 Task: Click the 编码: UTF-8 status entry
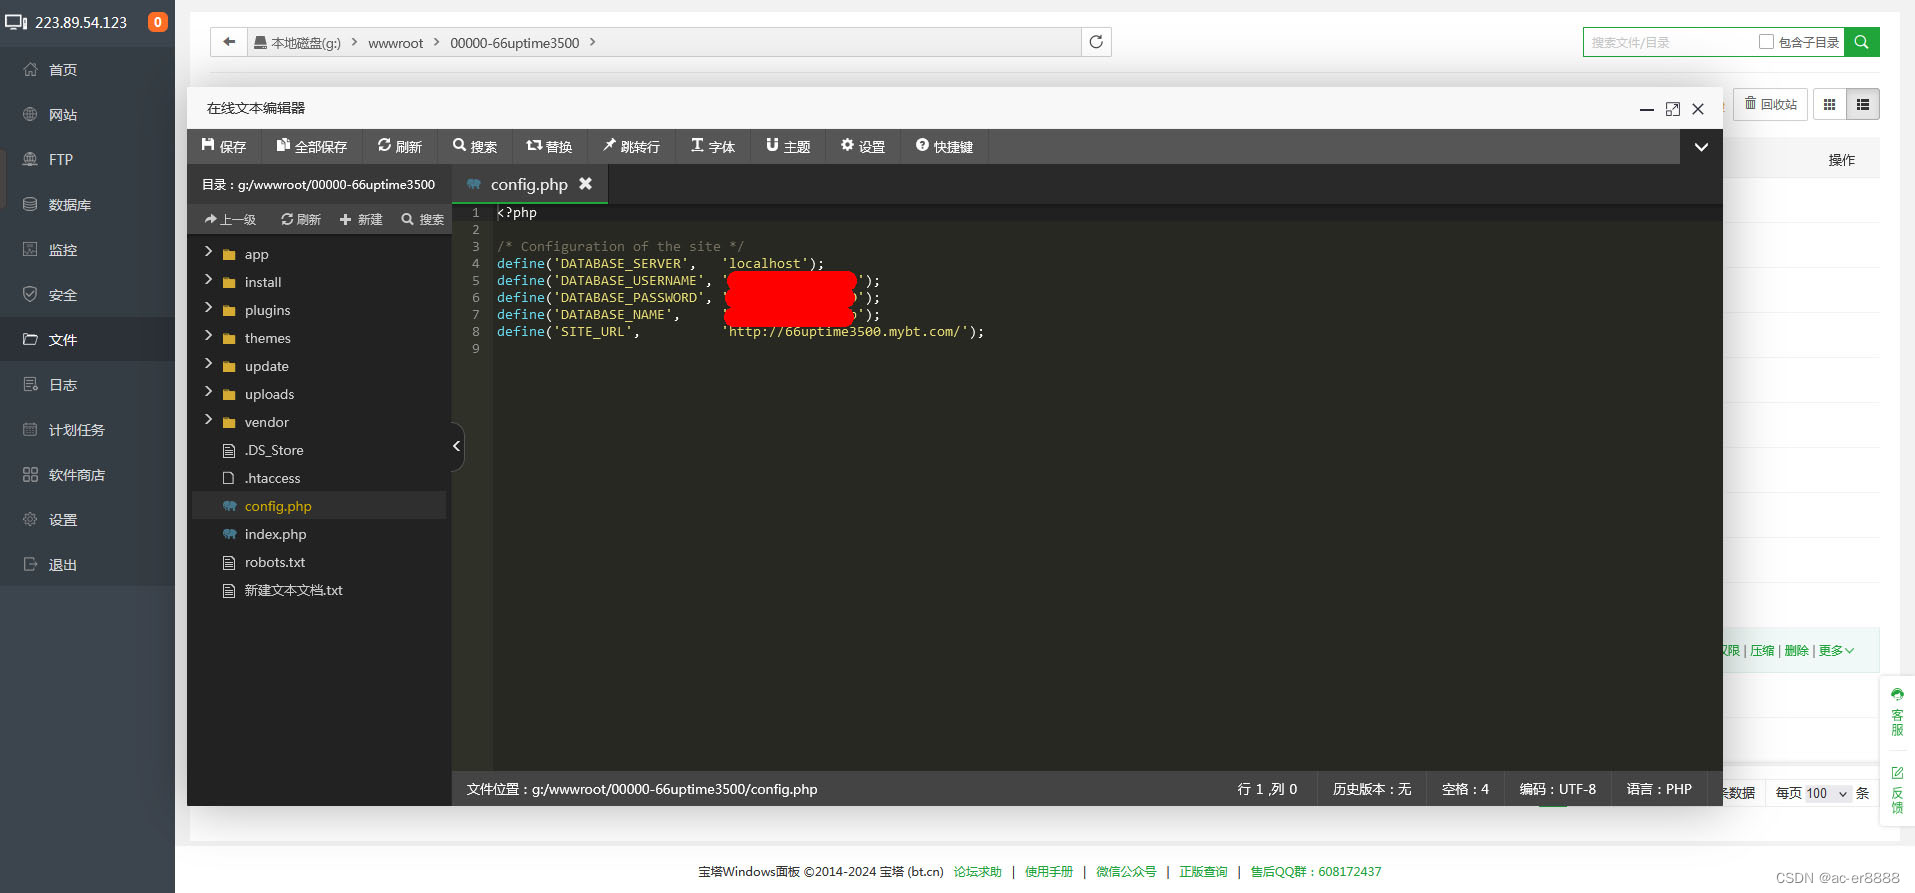click(x=1557, y=789)
